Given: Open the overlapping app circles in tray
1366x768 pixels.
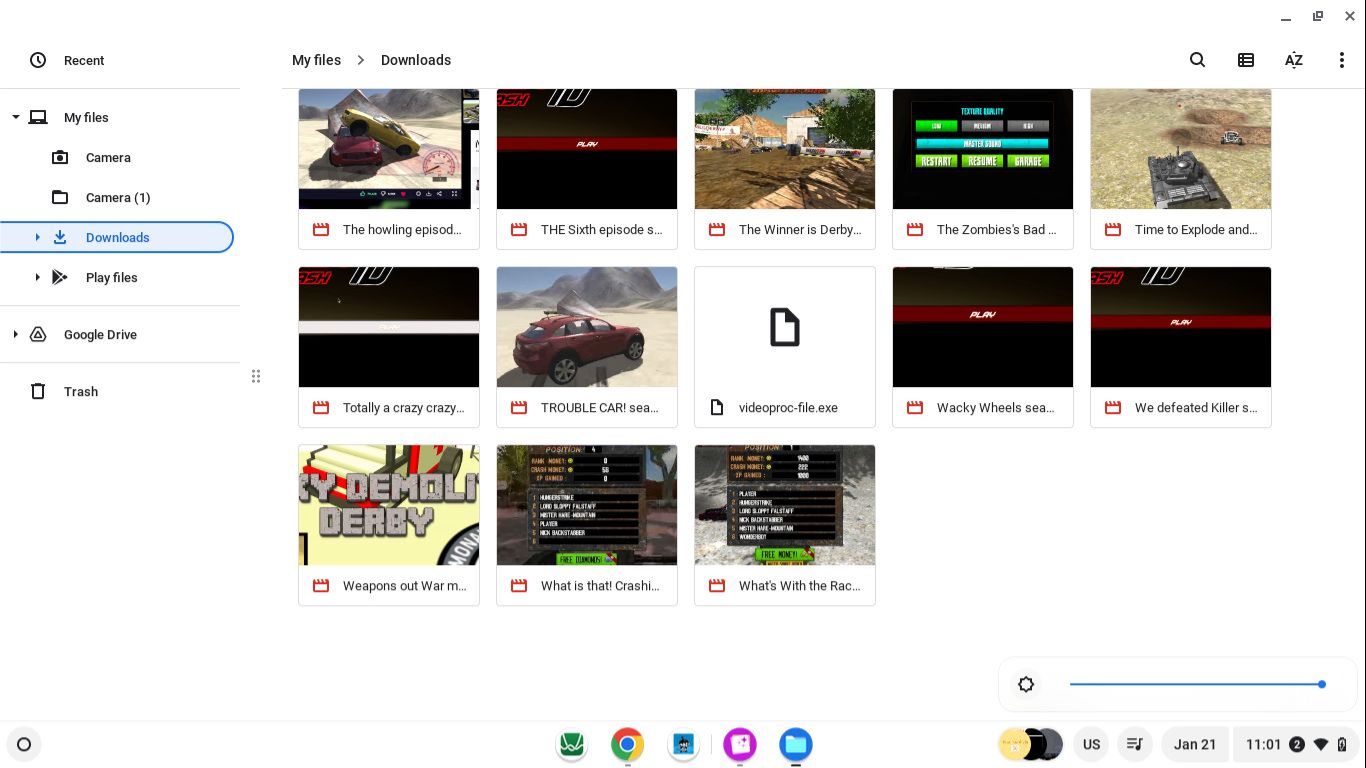Looking at the screenshot, I should (1031, 744).
